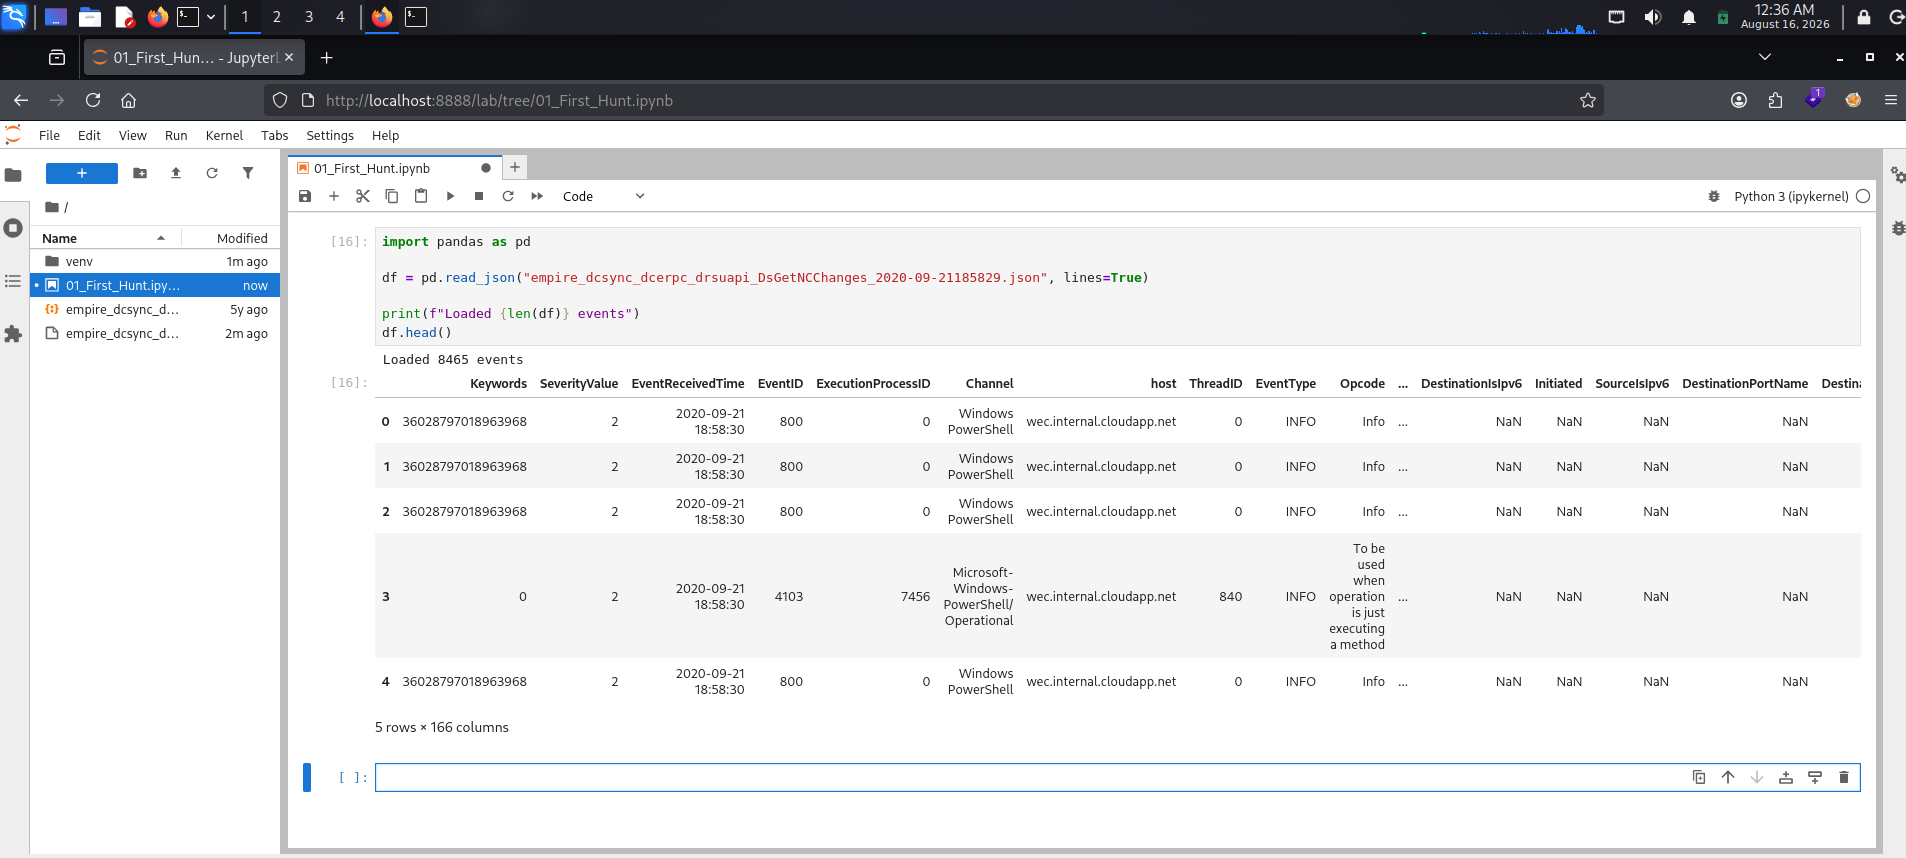The height and width of the screenshot is (858, 1906).
Task: Open the venv folder
Action: tap(155, 261)
